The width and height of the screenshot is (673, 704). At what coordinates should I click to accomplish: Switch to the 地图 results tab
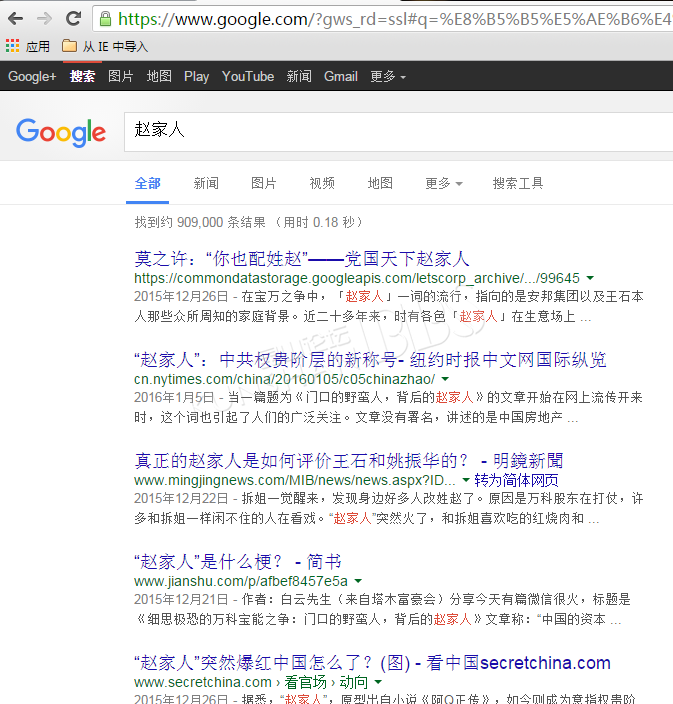tap(380, 183)
